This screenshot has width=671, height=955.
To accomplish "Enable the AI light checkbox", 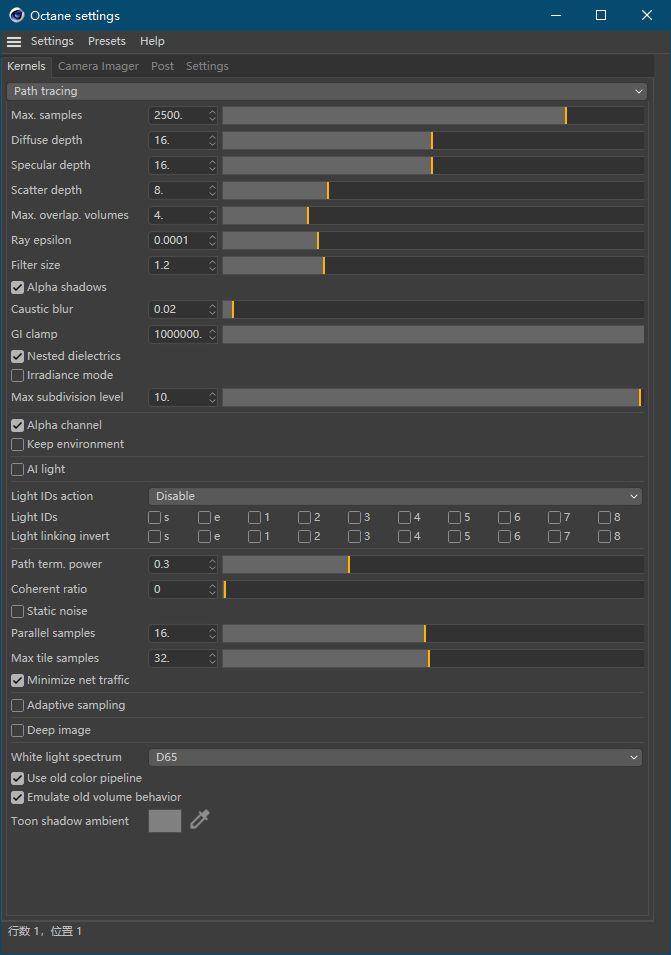I will coord(18,469).
